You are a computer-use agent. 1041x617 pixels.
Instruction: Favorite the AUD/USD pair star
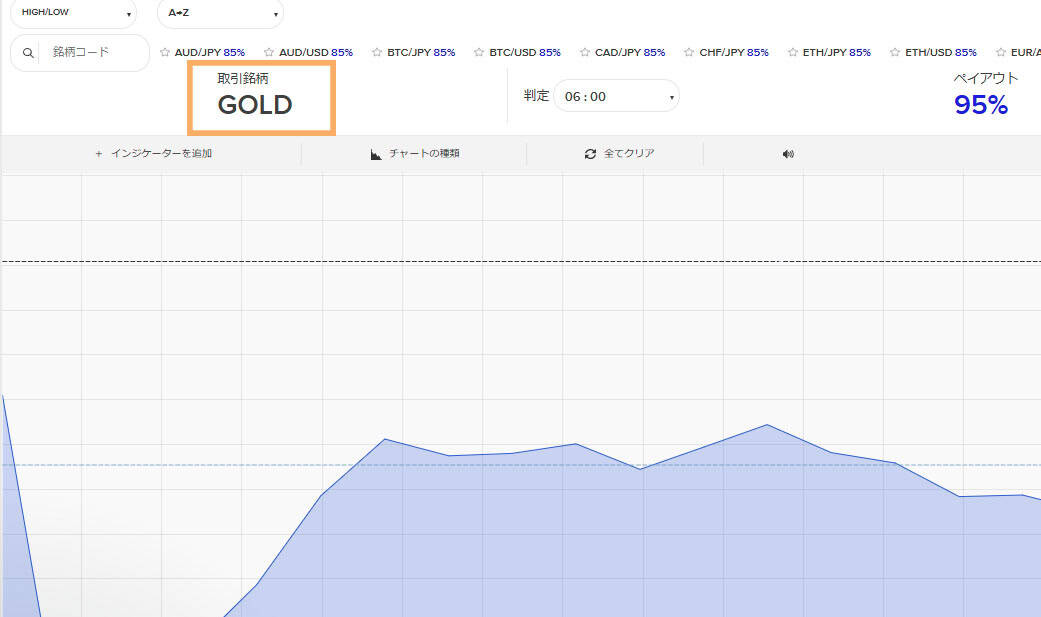(269, 52)
